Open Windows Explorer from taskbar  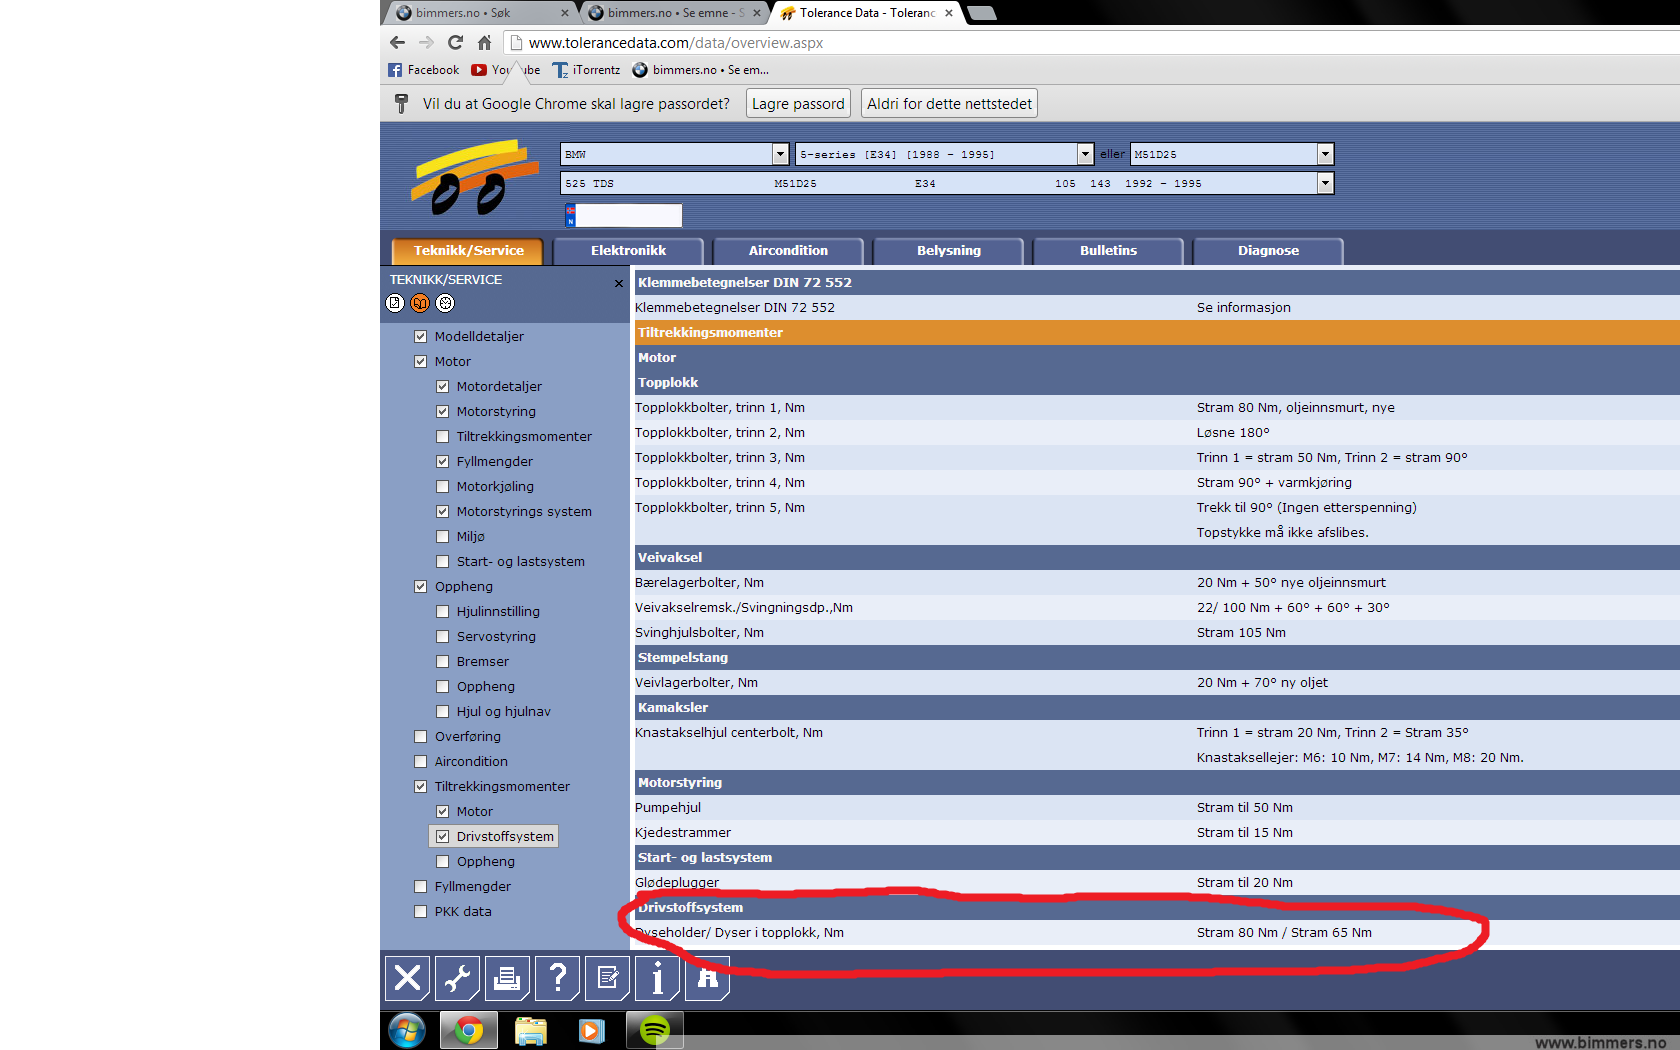[x=531, y=1030]
